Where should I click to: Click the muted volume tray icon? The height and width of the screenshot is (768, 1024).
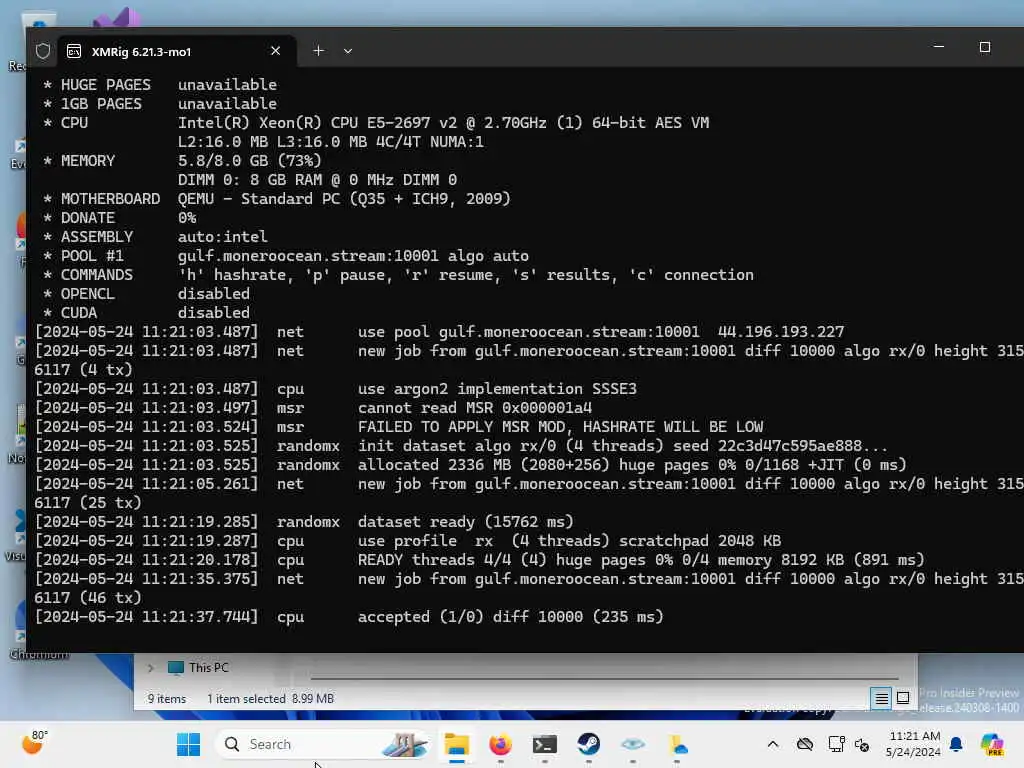pyautogui.click(x=862, y=744)
